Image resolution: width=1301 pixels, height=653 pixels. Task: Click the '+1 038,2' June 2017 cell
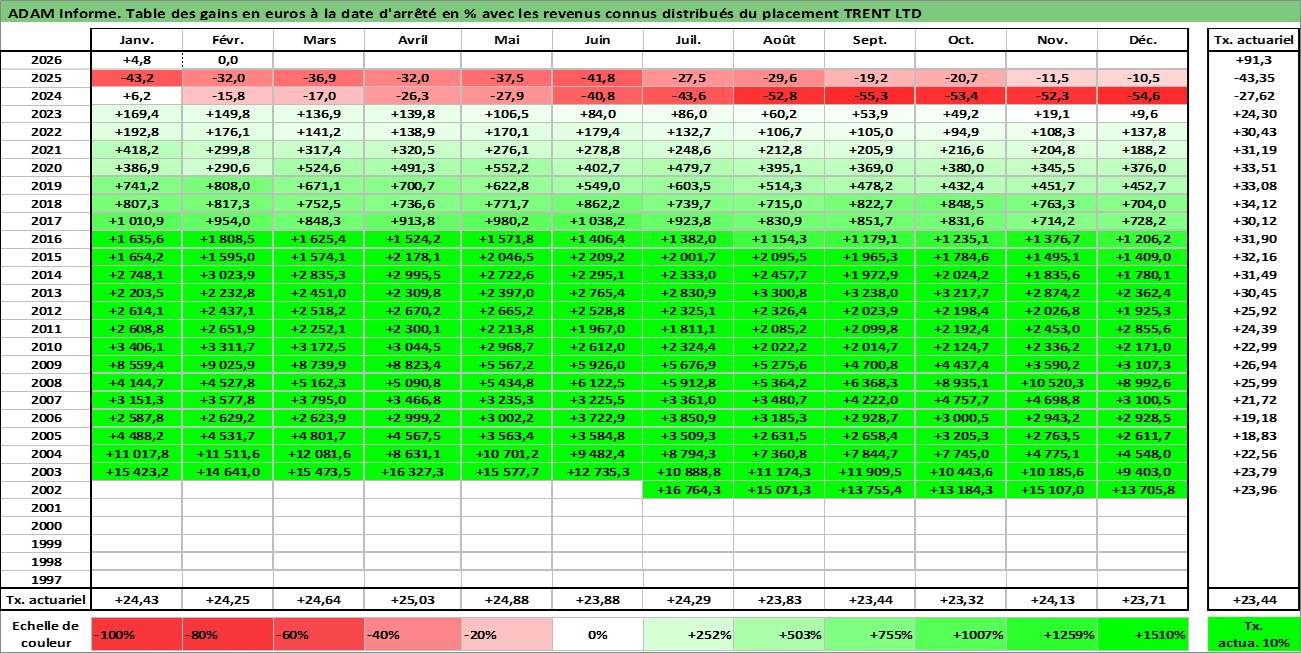pyautogui.click(x=597, y=221)
